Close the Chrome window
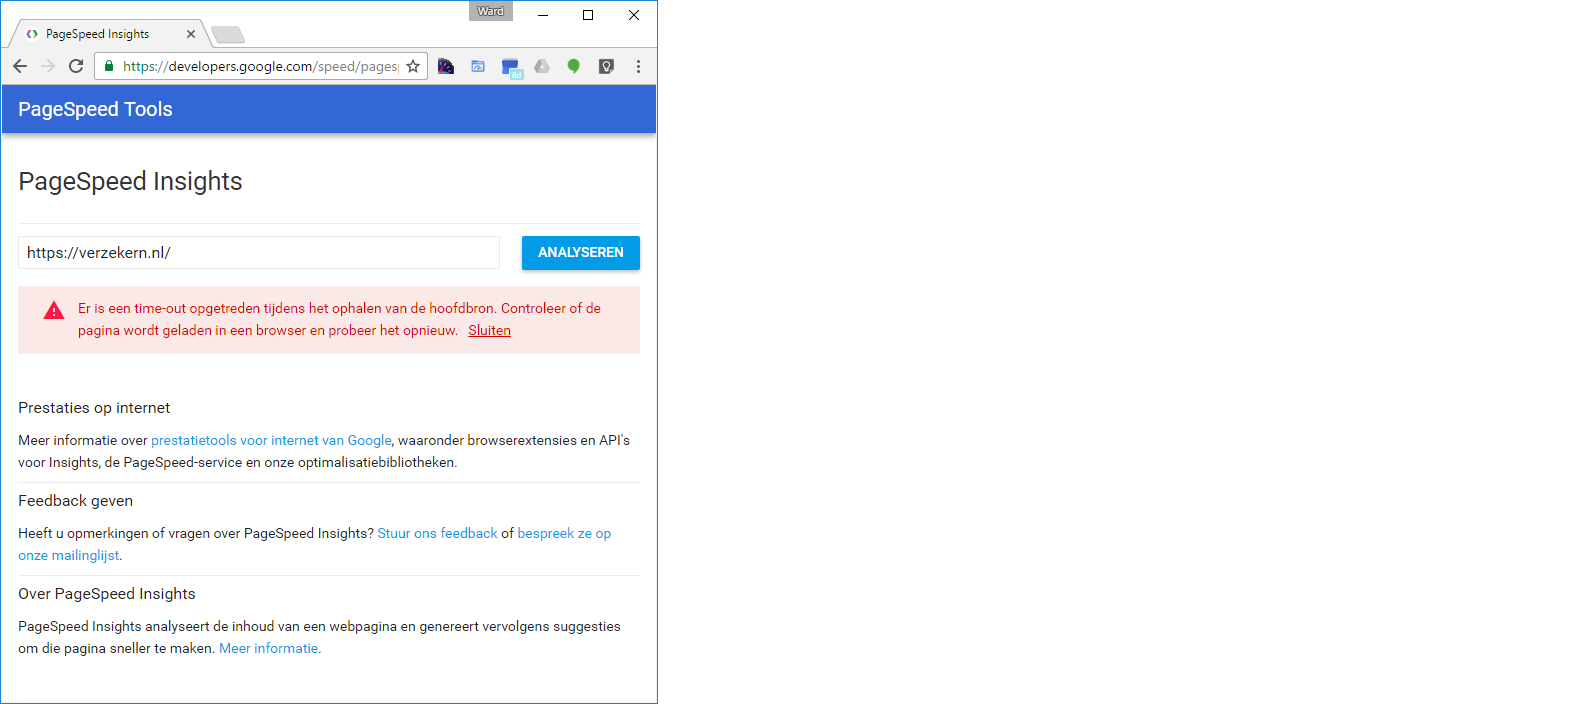 coord(634,15)
